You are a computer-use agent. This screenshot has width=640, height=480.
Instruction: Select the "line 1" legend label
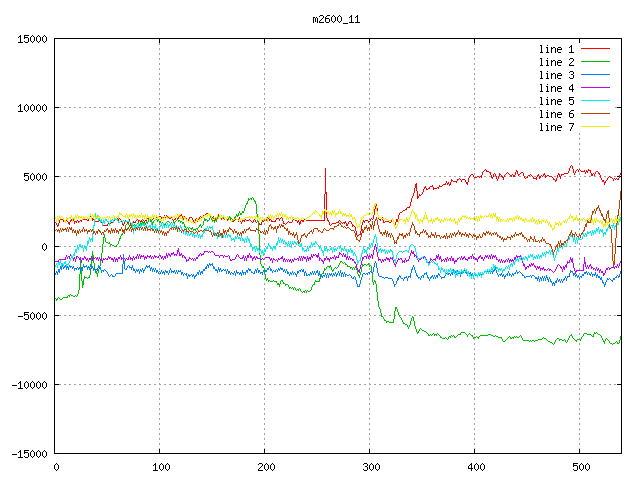click(x=556, y=49)
